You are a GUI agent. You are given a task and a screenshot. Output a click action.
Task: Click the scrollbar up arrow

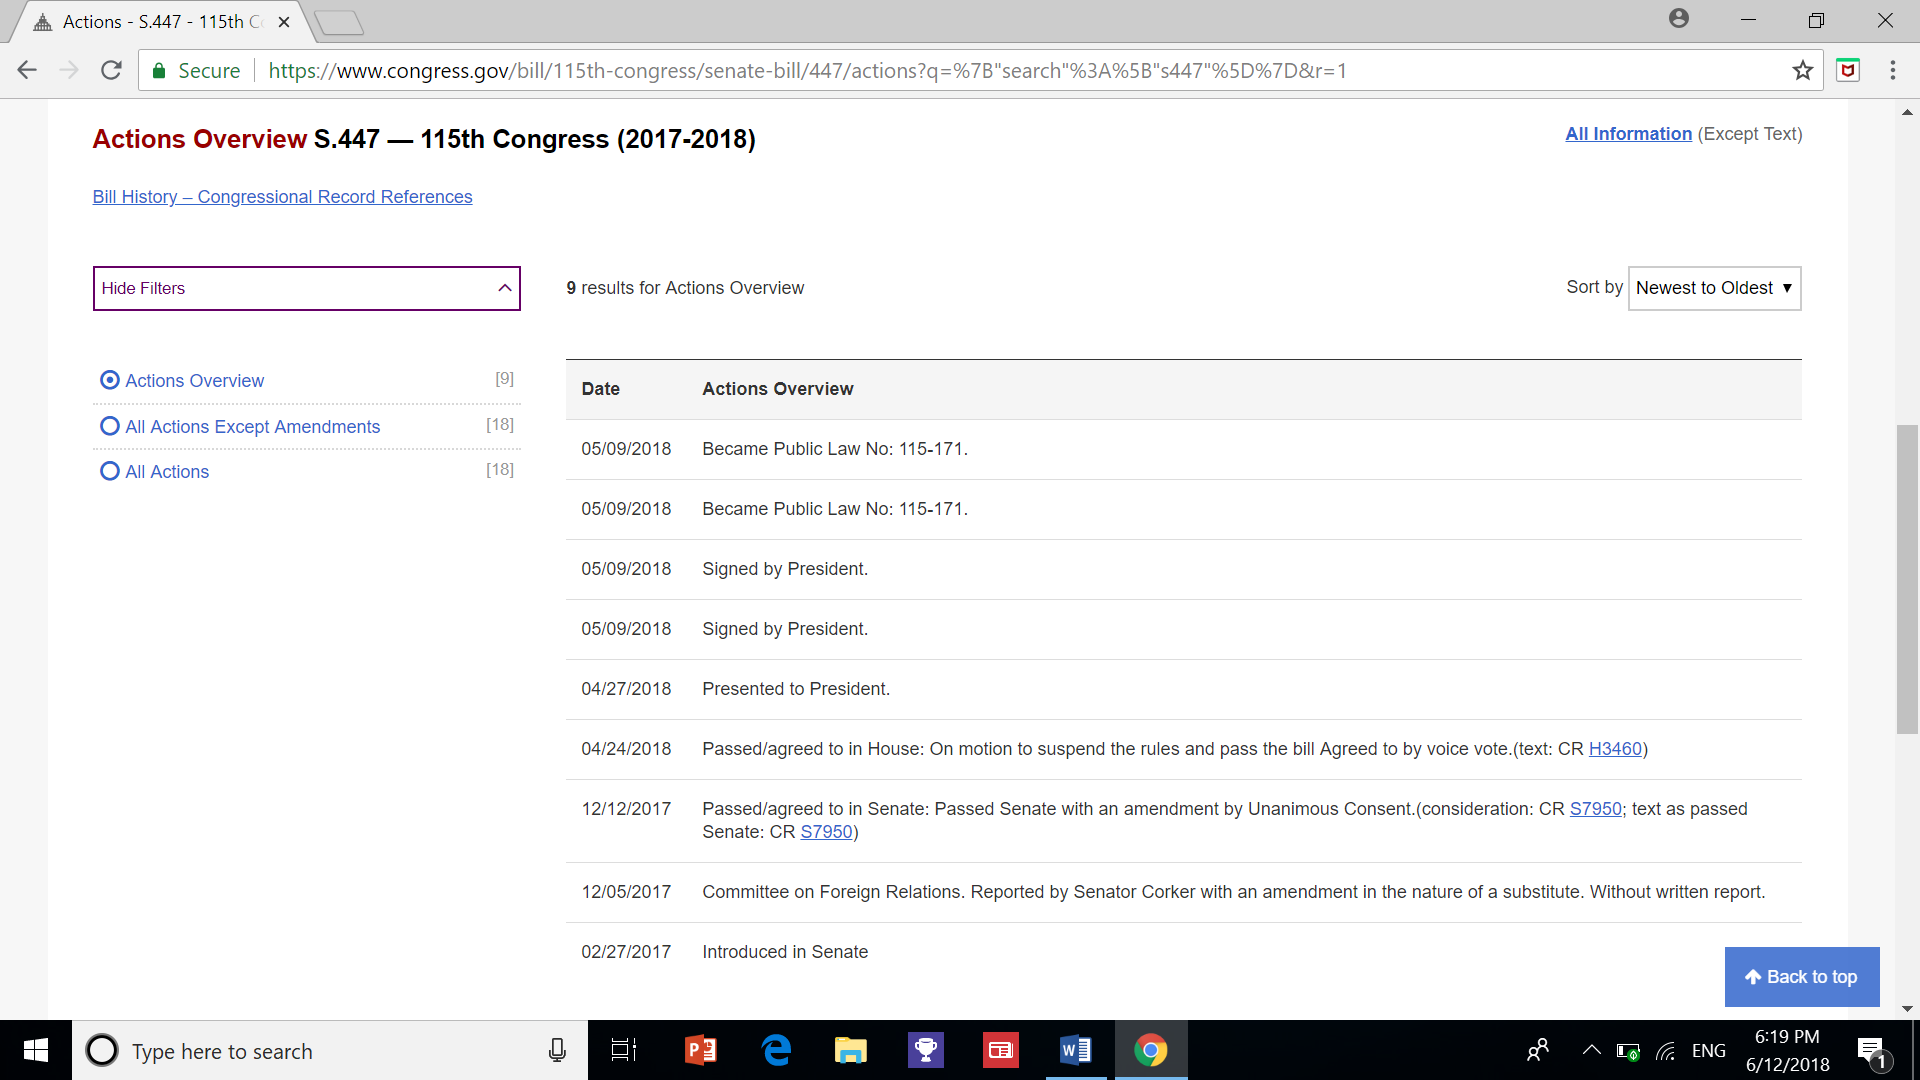point(1907,112)
